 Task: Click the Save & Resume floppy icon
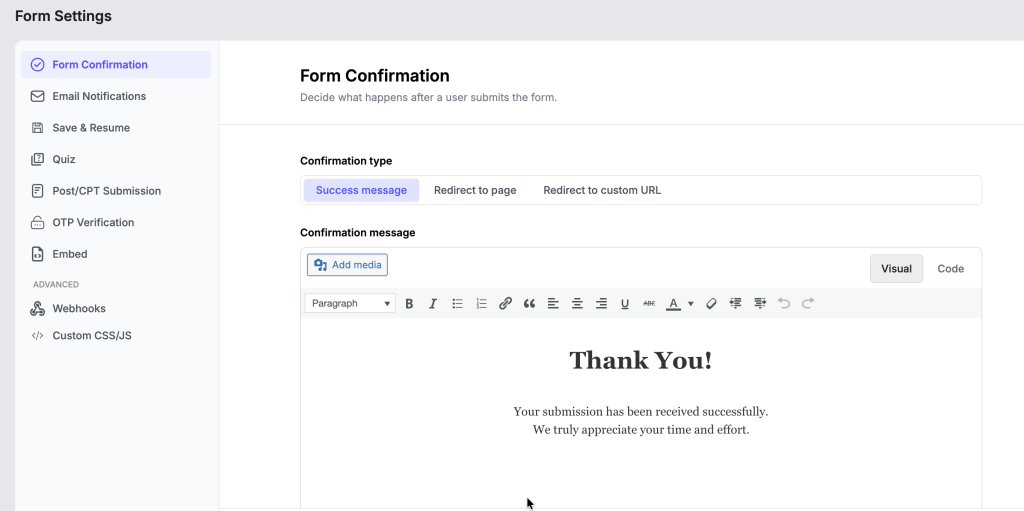[x=37, y=127]
